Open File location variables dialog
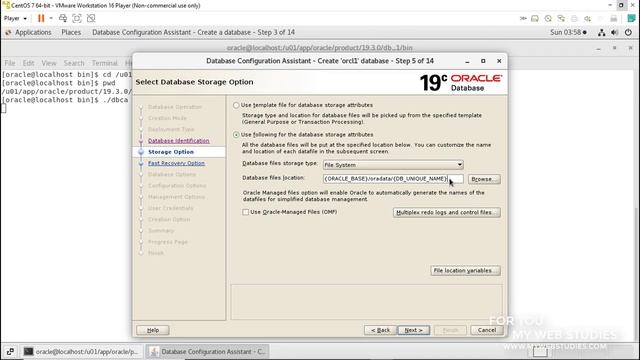Screen dimensions: 640x360 click(465, 271)
